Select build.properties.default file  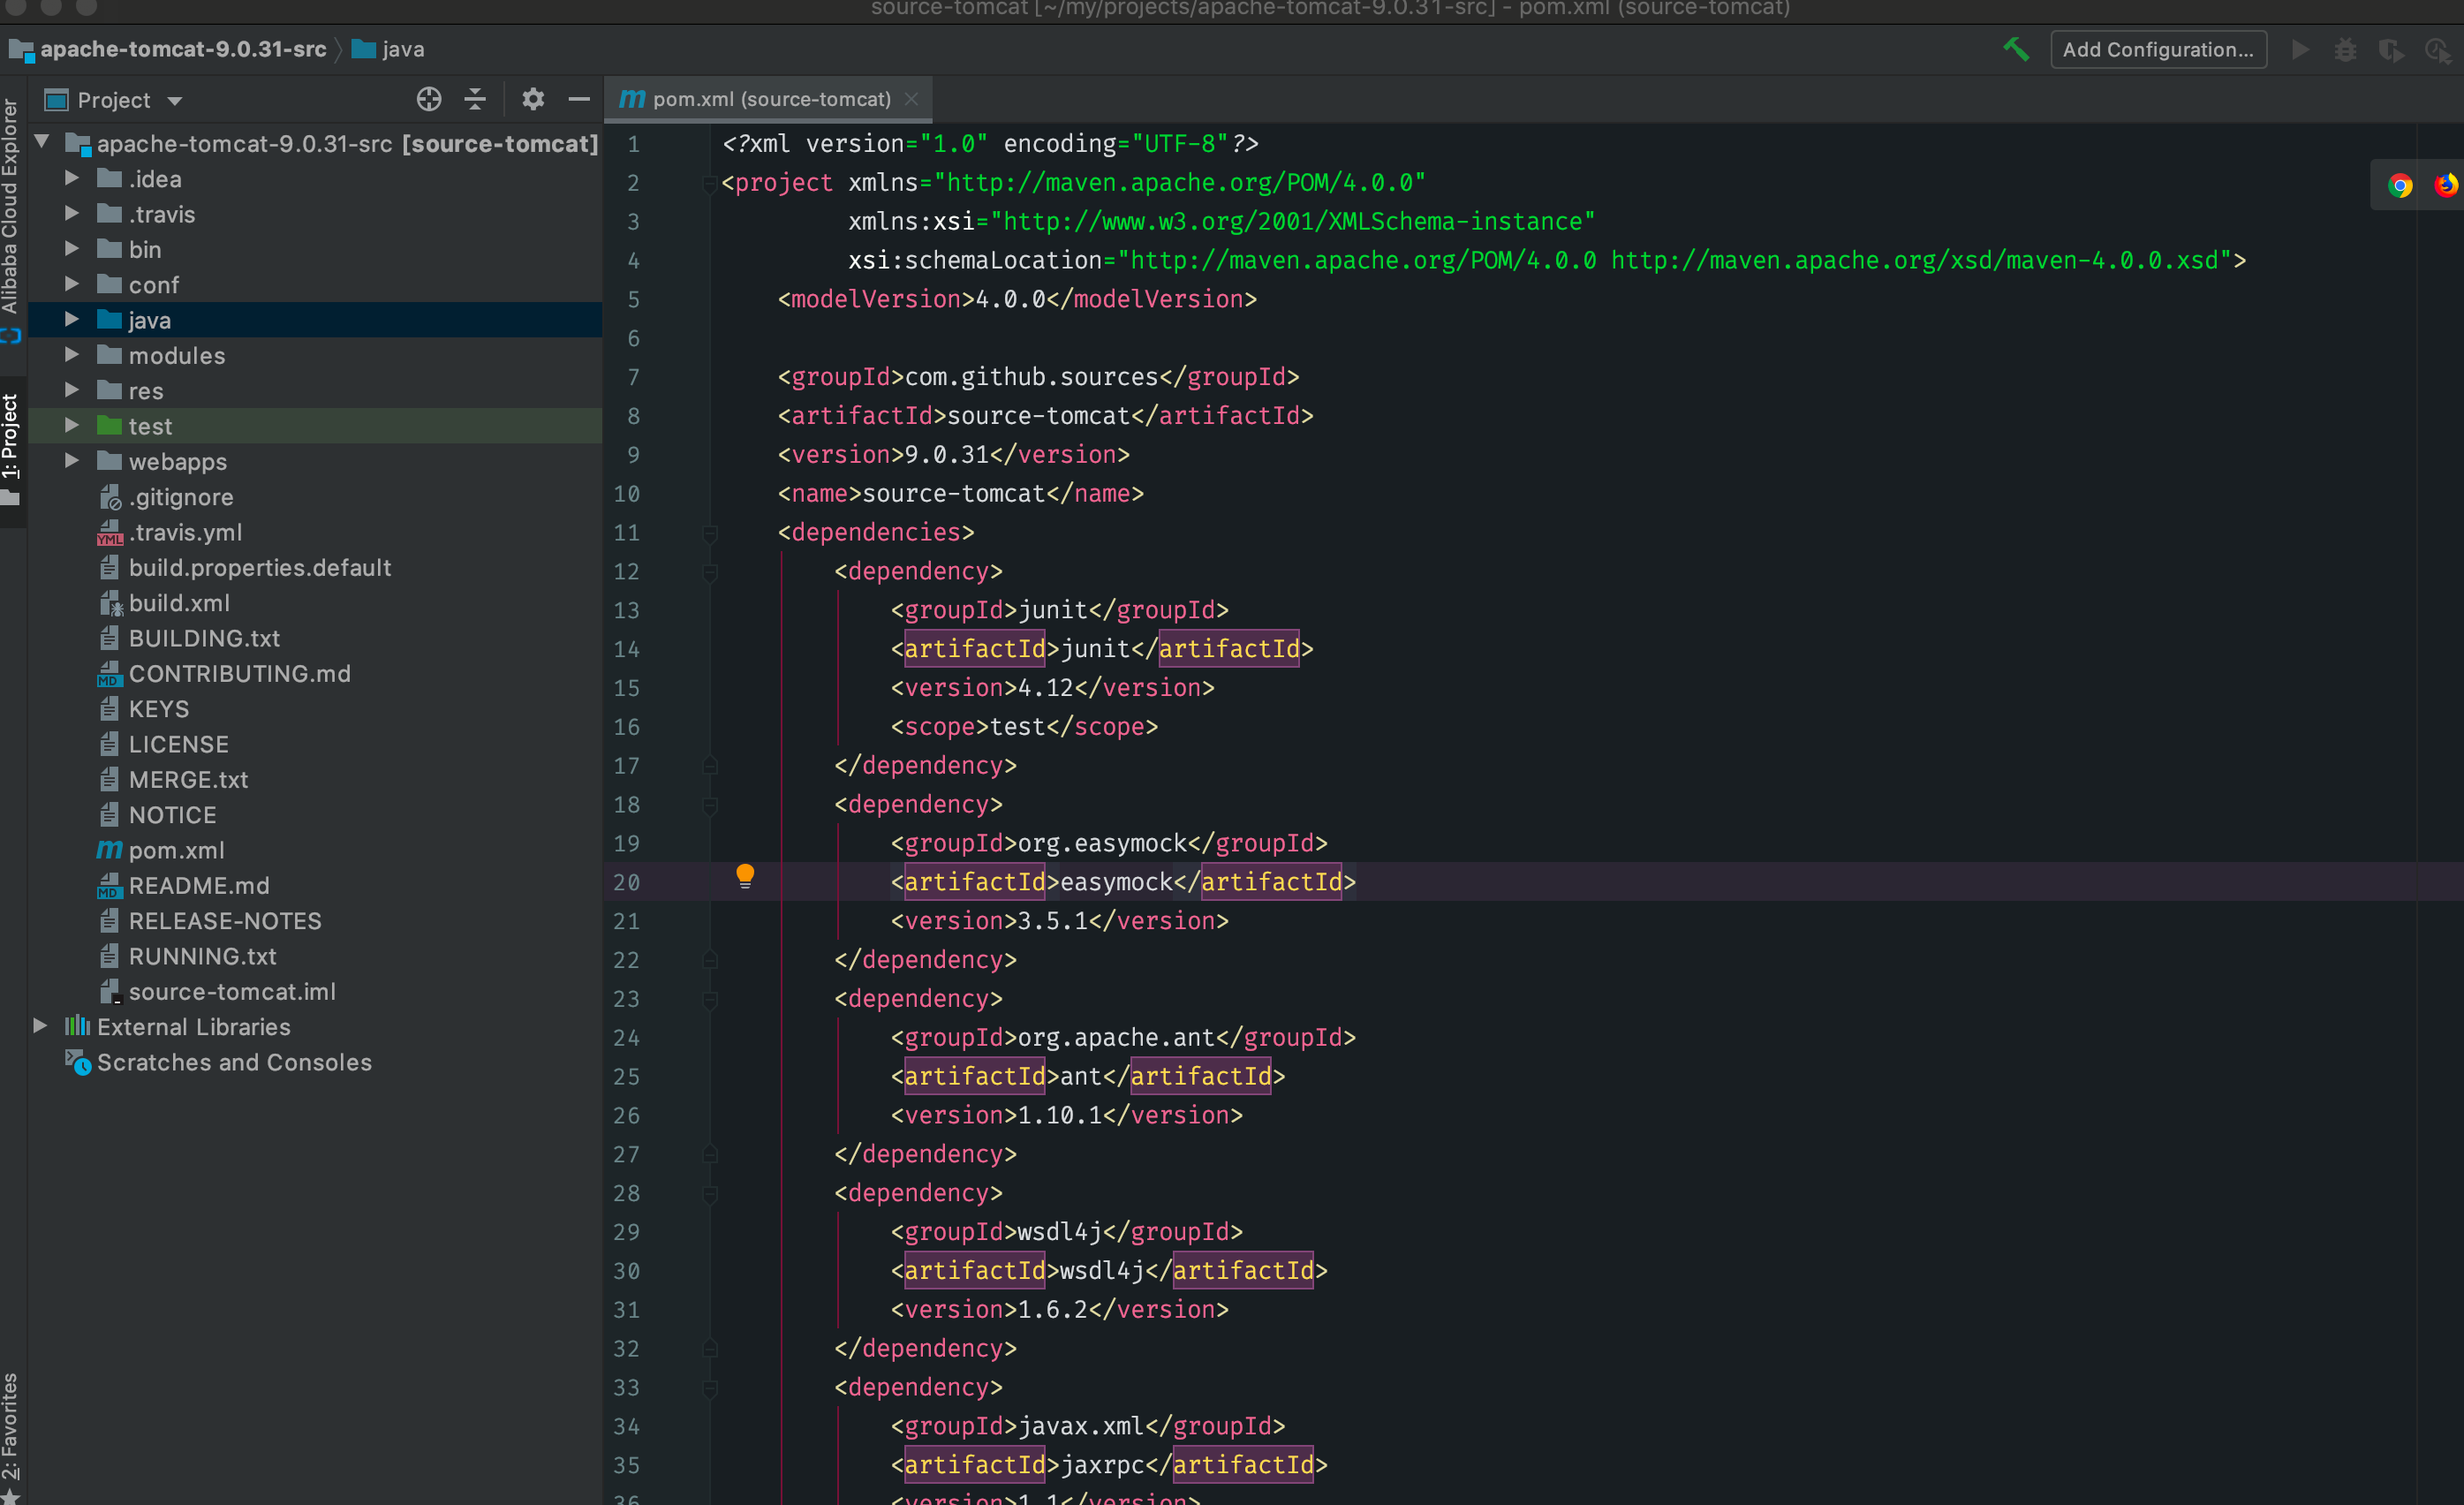[x=260, y=568]
